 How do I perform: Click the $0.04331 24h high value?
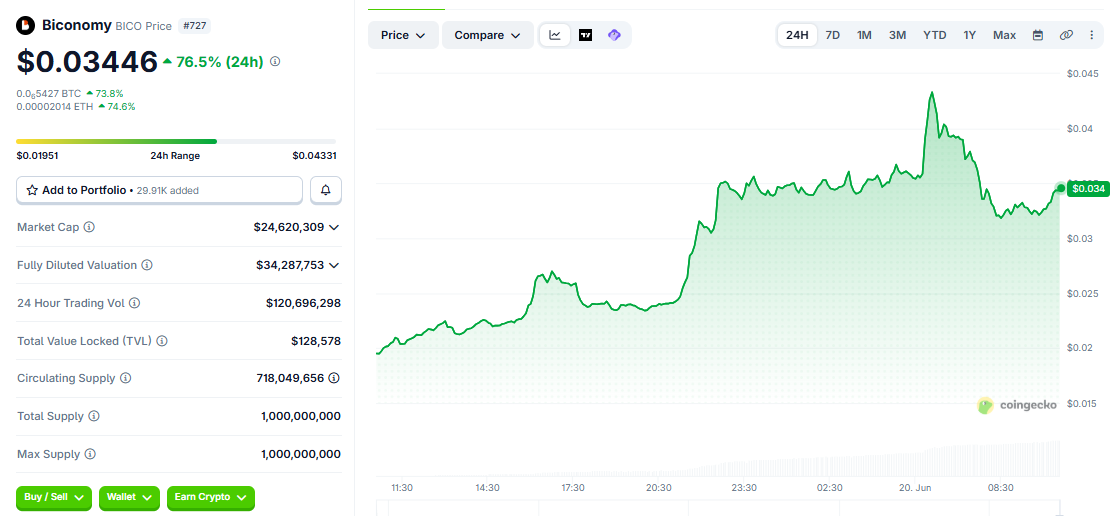[x=314, y=155]
